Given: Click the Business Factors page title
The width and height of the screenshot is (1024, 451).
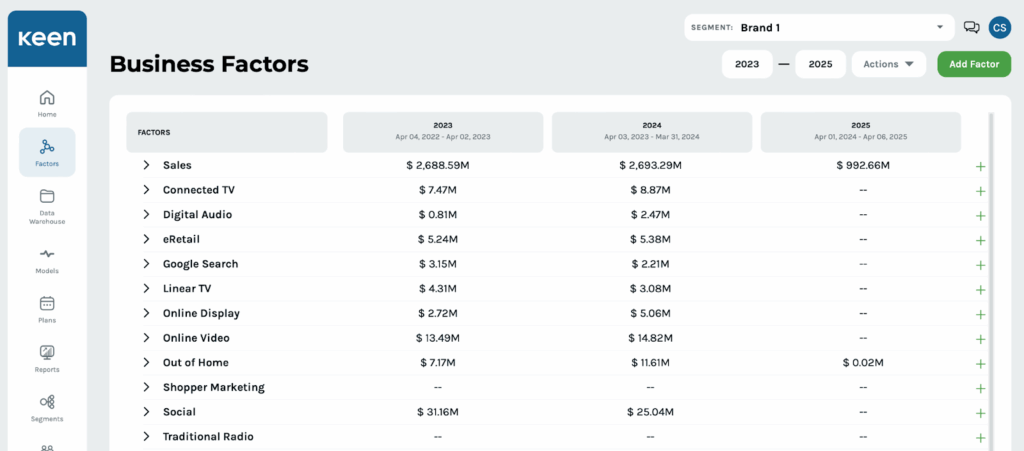Looking at the screenshot, I should 209,64.
